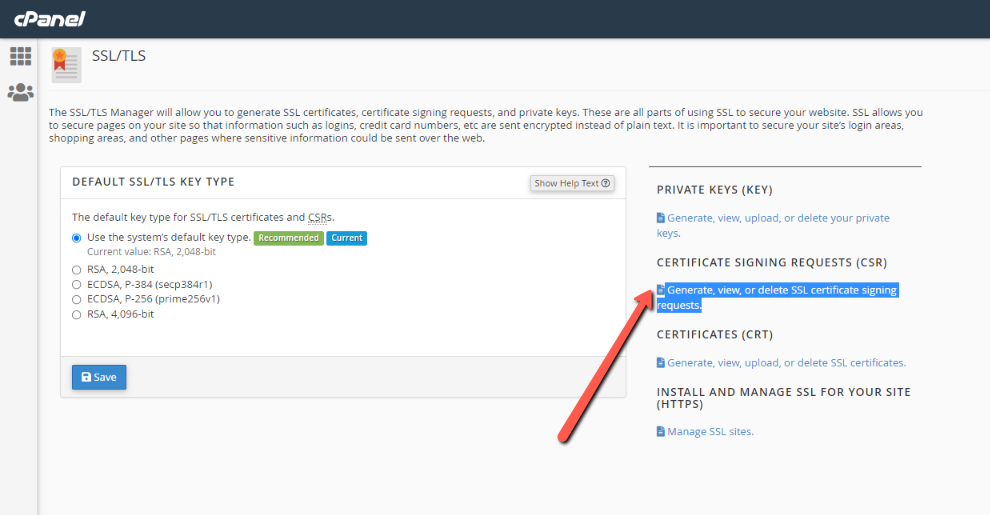Choose ECDSA, P-384 (secp384r1) key type
Viewport: 990px width, 515px height.
[x=76, y=285]
